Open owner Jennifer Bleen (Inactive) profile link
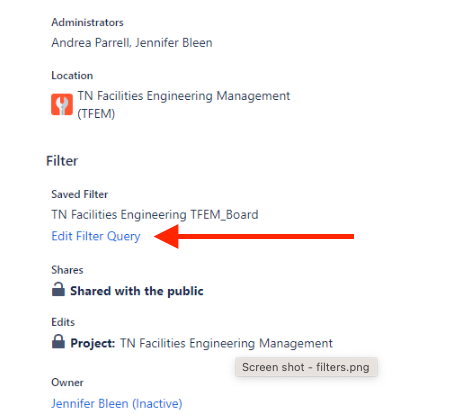451x419 pixels. (x=117, y=404)
